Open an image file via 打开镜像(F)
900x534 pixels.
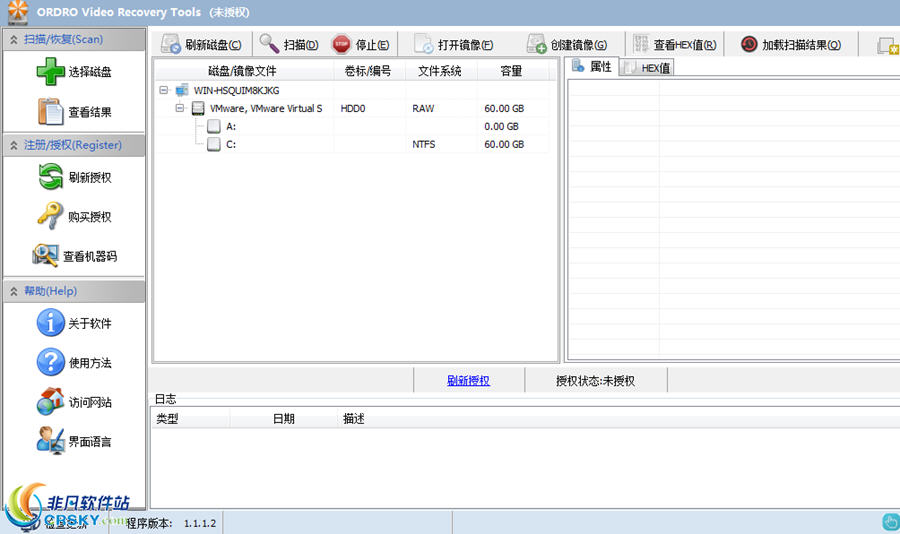[x=424, y=44]
